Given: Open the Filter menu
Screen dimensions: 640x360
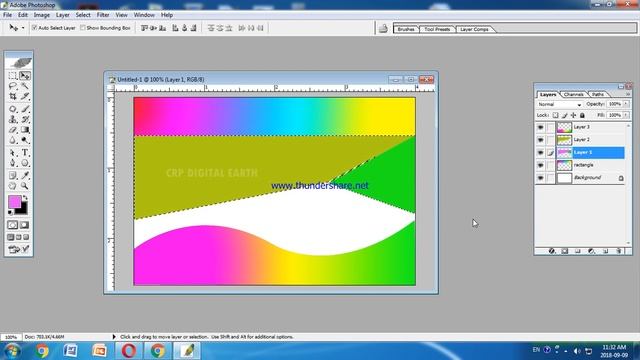Looking at the screenshot, I should click(x=103, y=15).
